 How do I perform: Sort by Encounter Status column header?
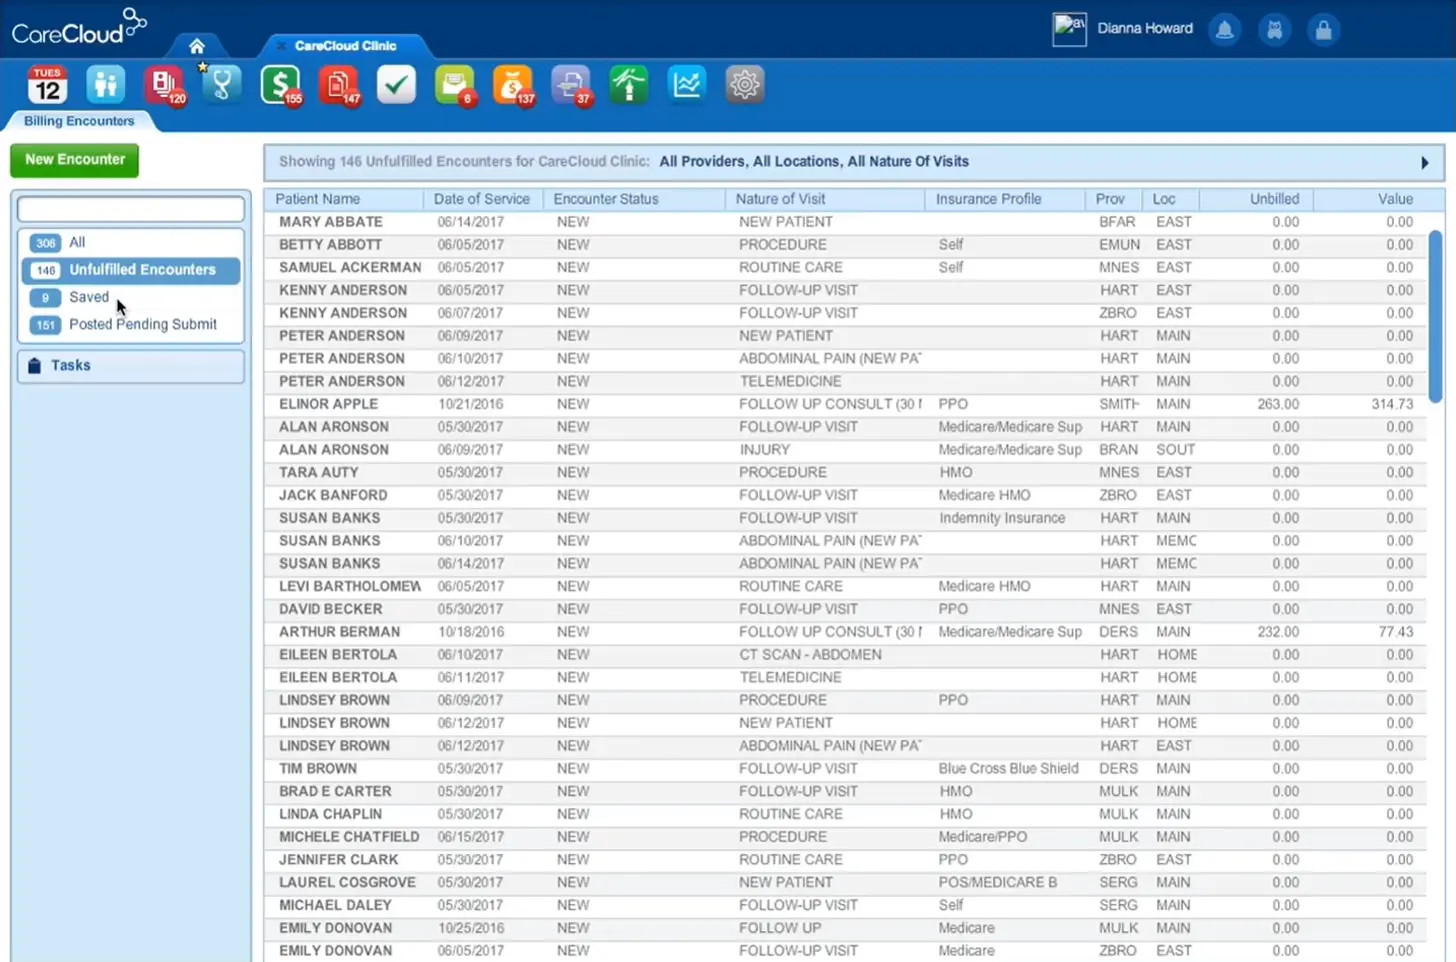coord(634,199)
